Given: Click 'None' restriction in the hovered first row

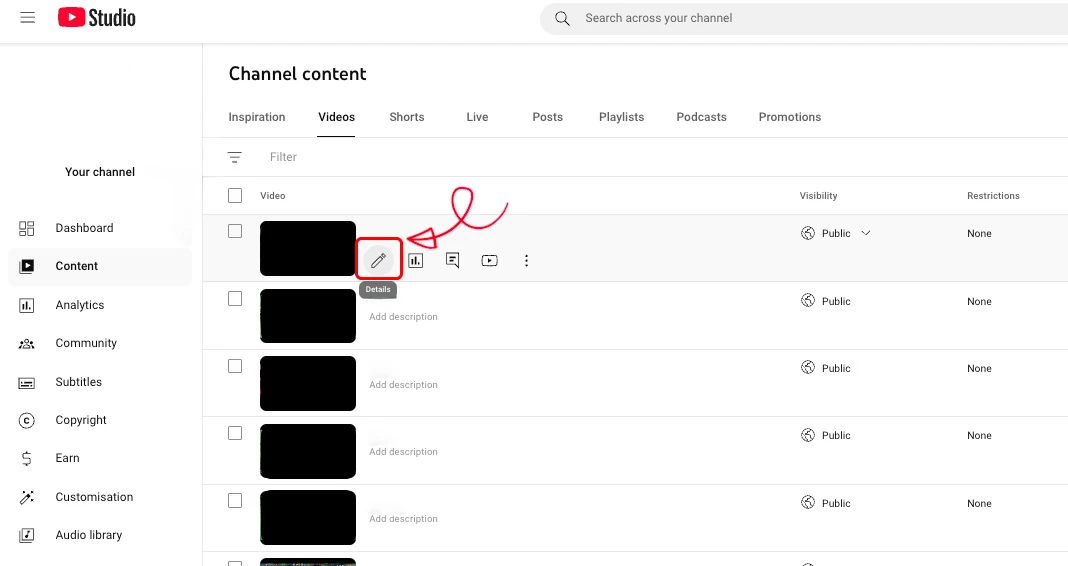Looking at the screenshot, I should tap(979, 234).
